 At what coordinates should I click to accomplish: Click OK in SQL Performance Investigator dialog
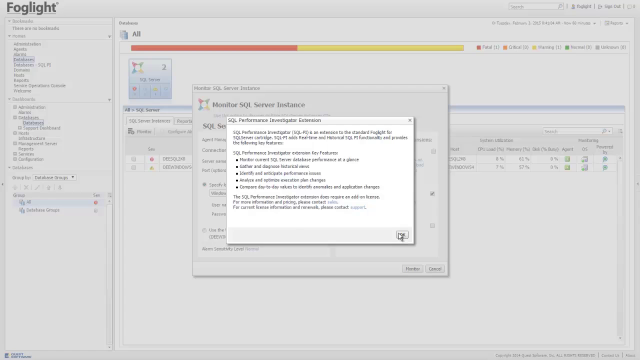click(x=402, y=235)
